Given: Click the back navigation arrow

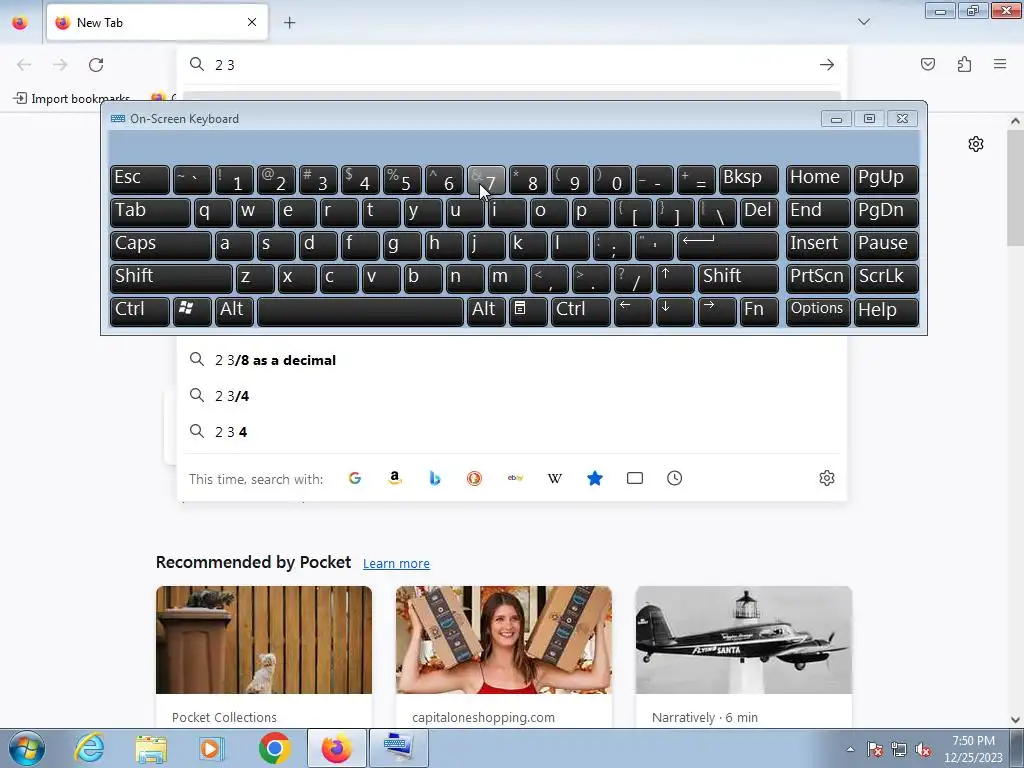Looking at the screenshot, I should coord(24,65).
